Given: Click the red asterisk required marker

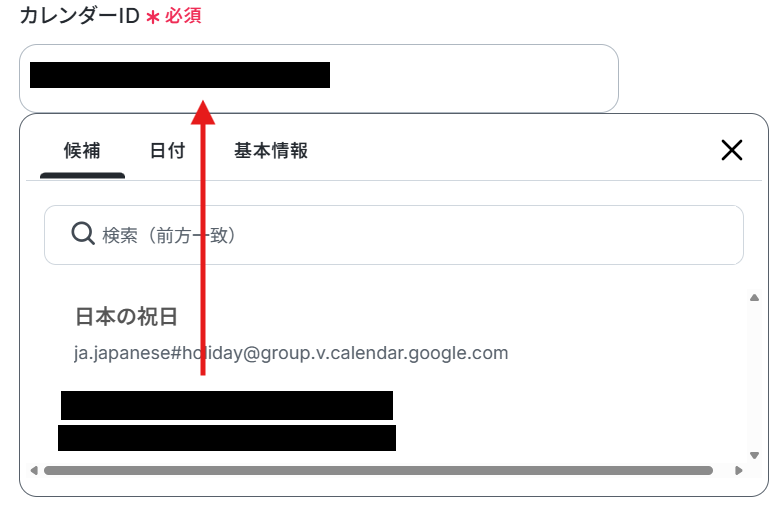Looking at the screenshot, I should [153, 17].
